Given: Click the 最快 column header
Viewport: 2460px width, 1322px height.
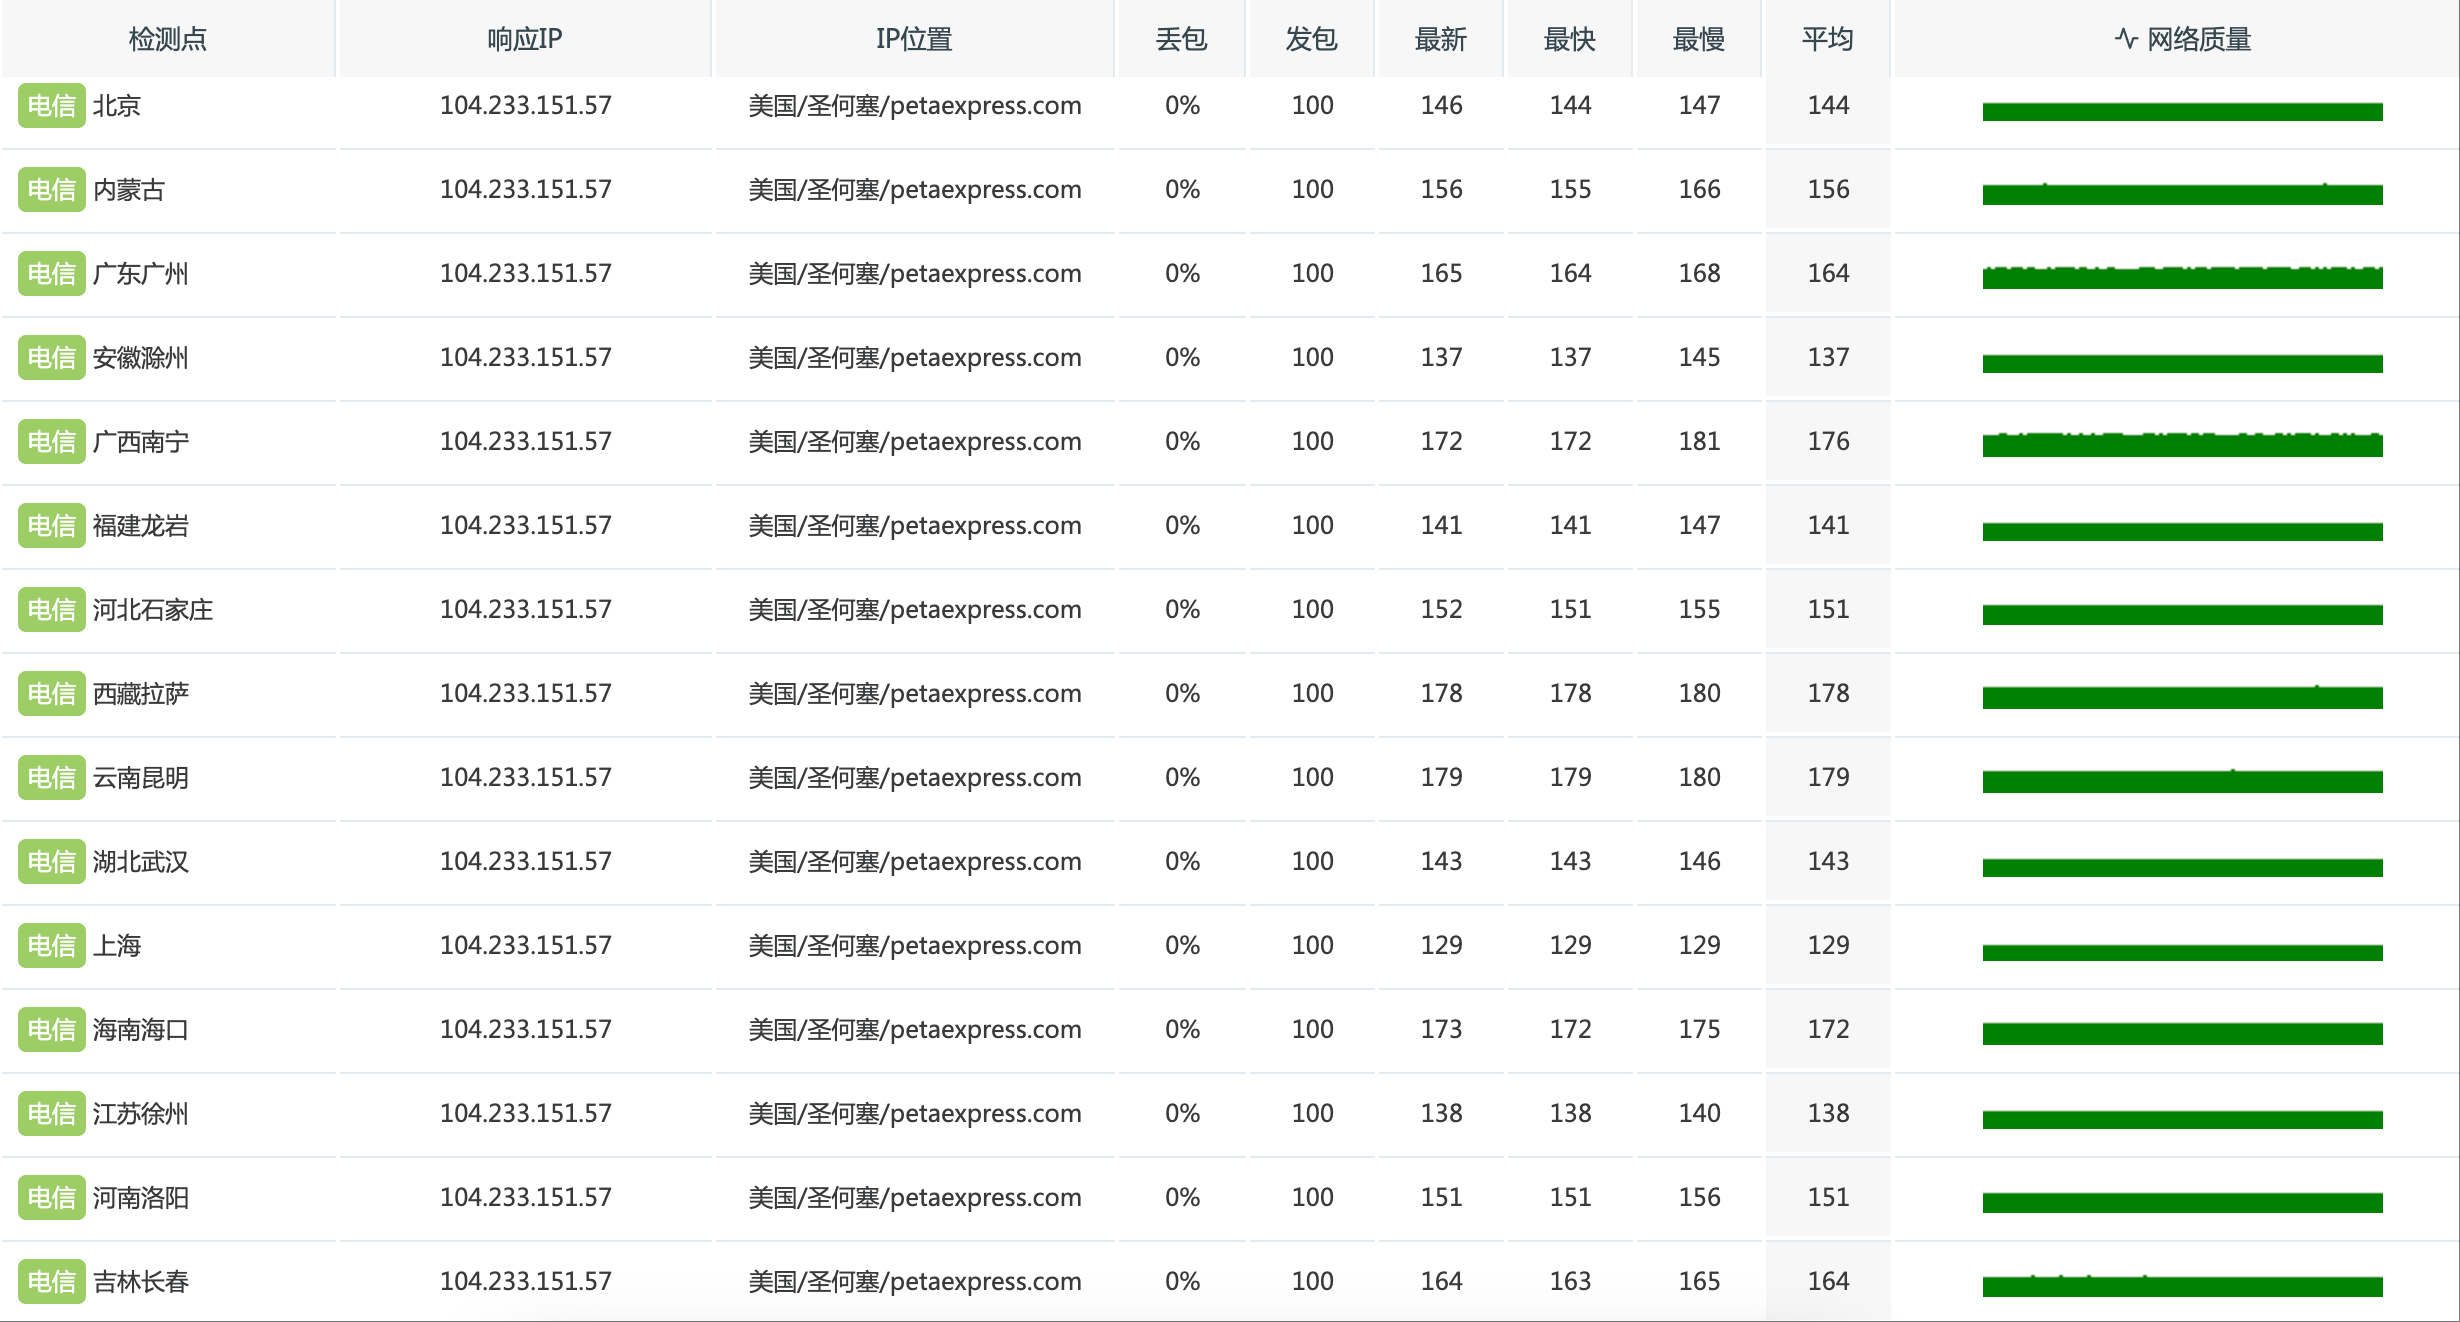Looking at the screenshot, I should pos(1569,39).
